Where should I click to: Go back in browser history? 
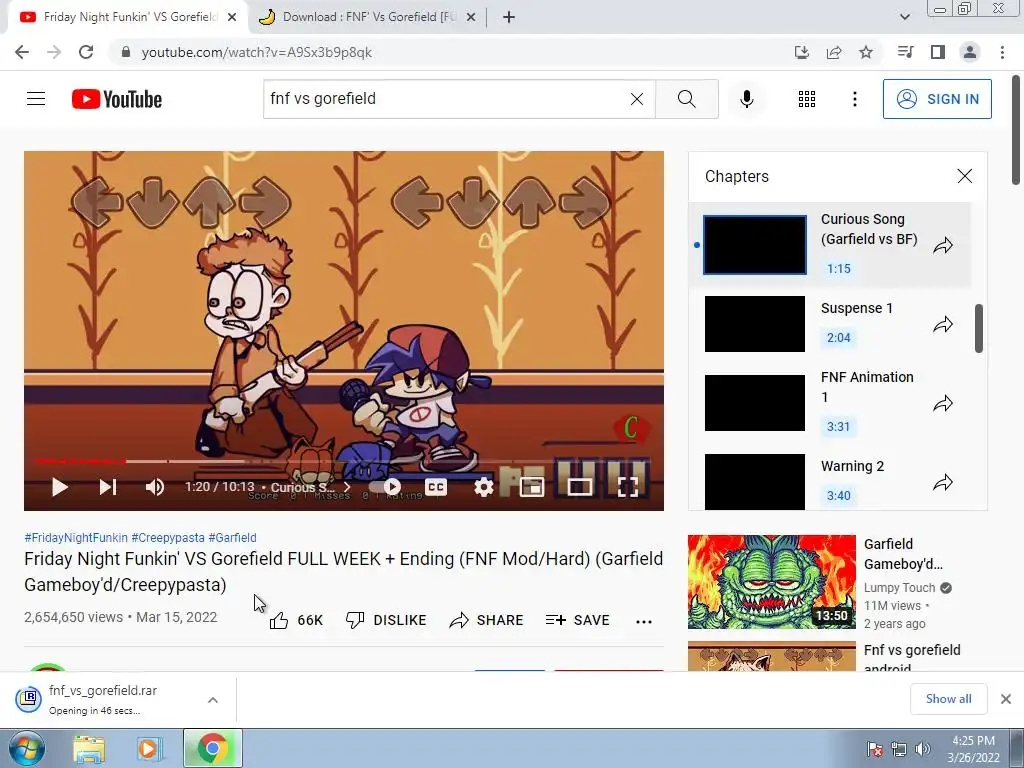tap(22, 52)
